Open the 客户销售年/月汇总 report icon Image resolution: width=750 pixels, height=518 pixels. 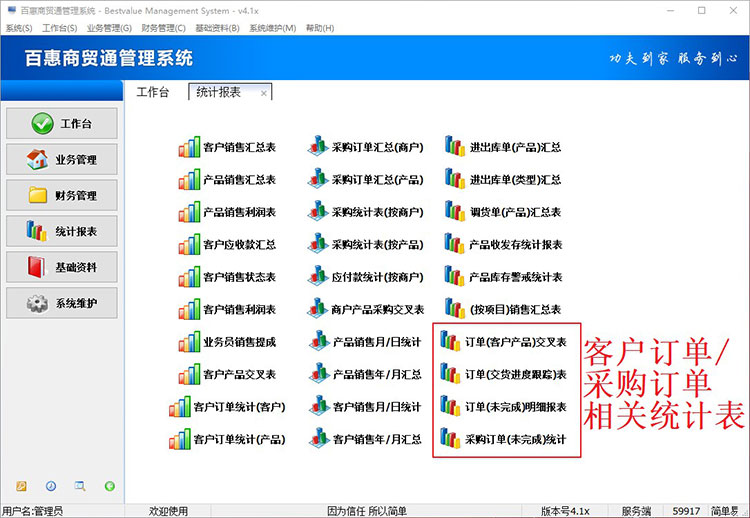coord(320,439)
